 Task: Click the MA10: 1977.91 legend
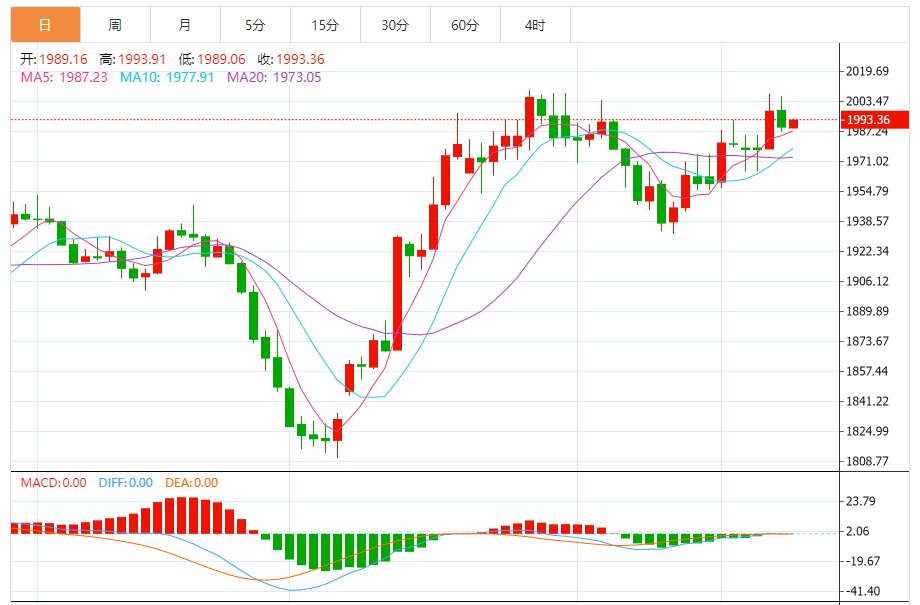pos(167,77)
